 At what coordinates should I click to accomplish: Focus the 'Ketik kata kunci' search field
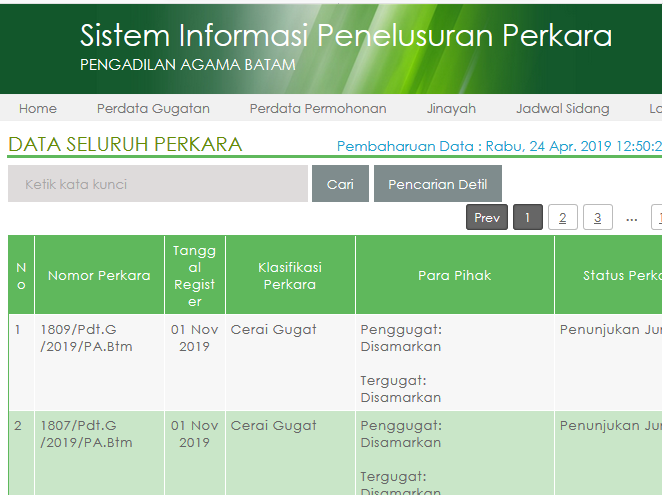point(158,184)
